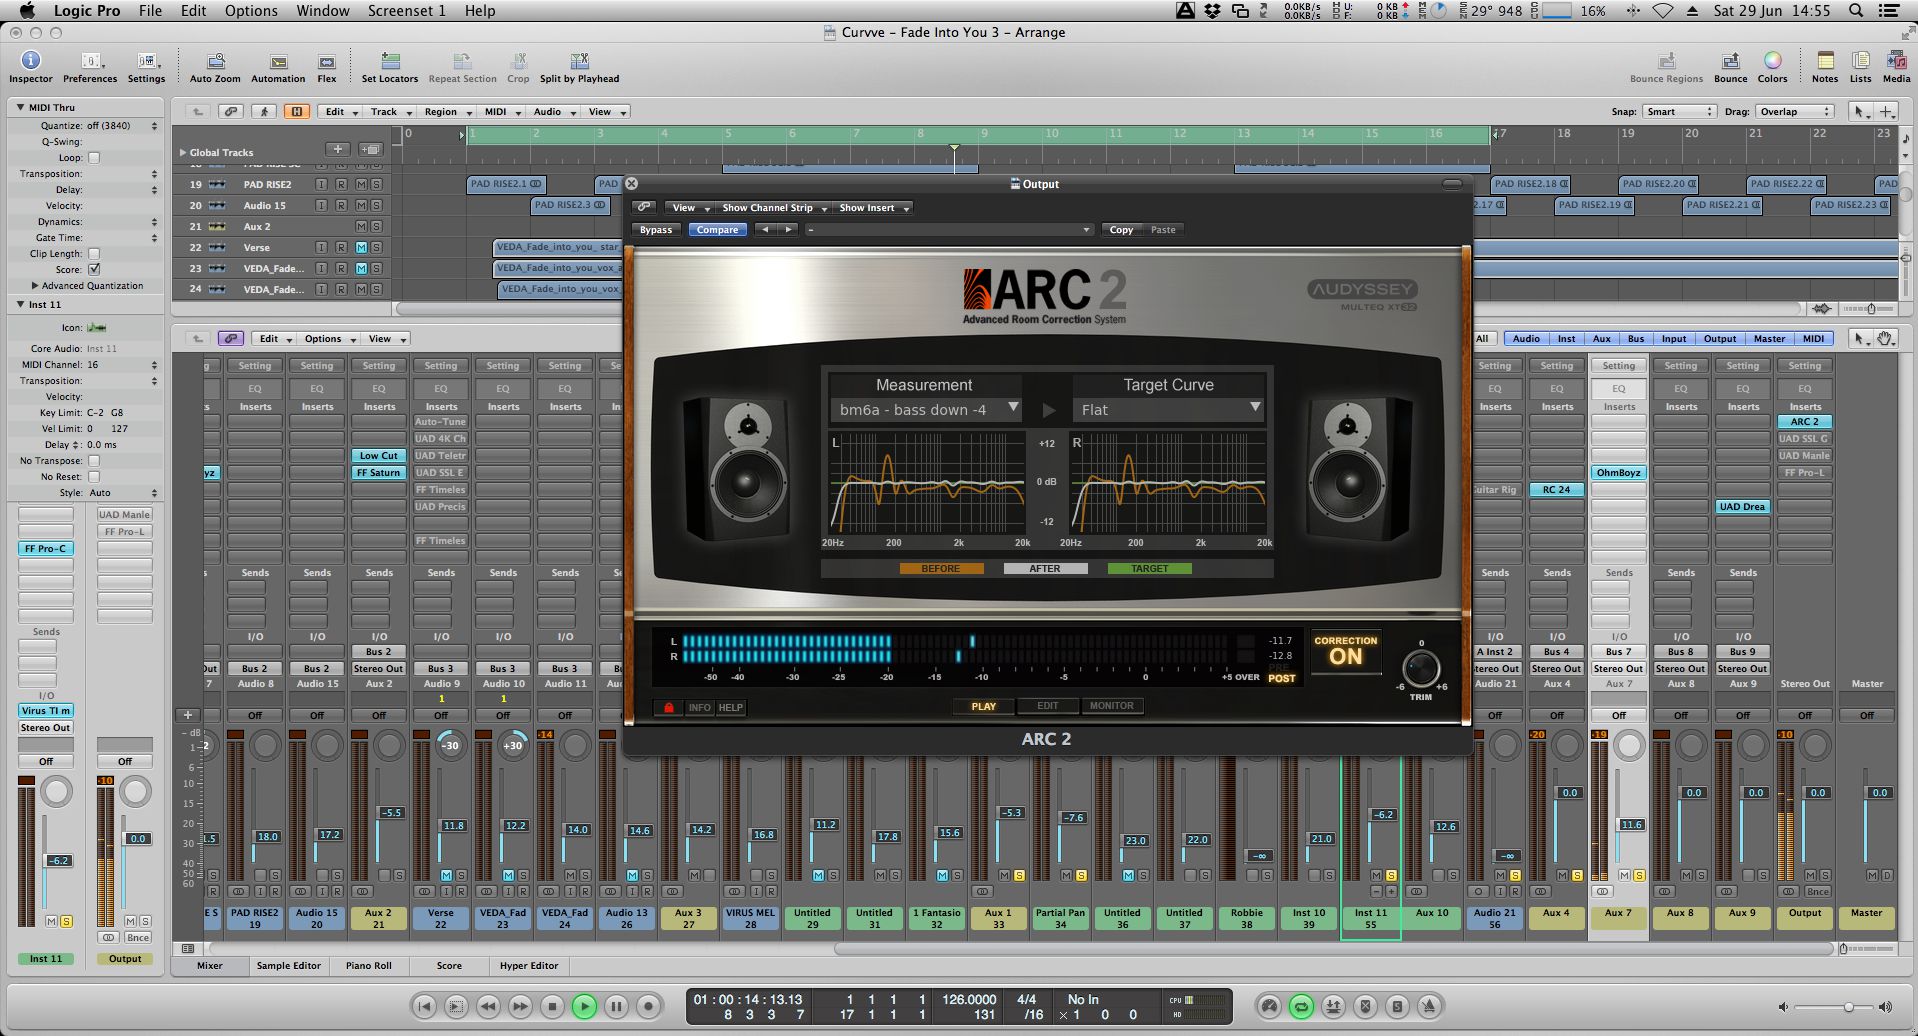Switch to the Piano Roll tab
Viewport: 1918px width, 1036px height.
(369, 965)
